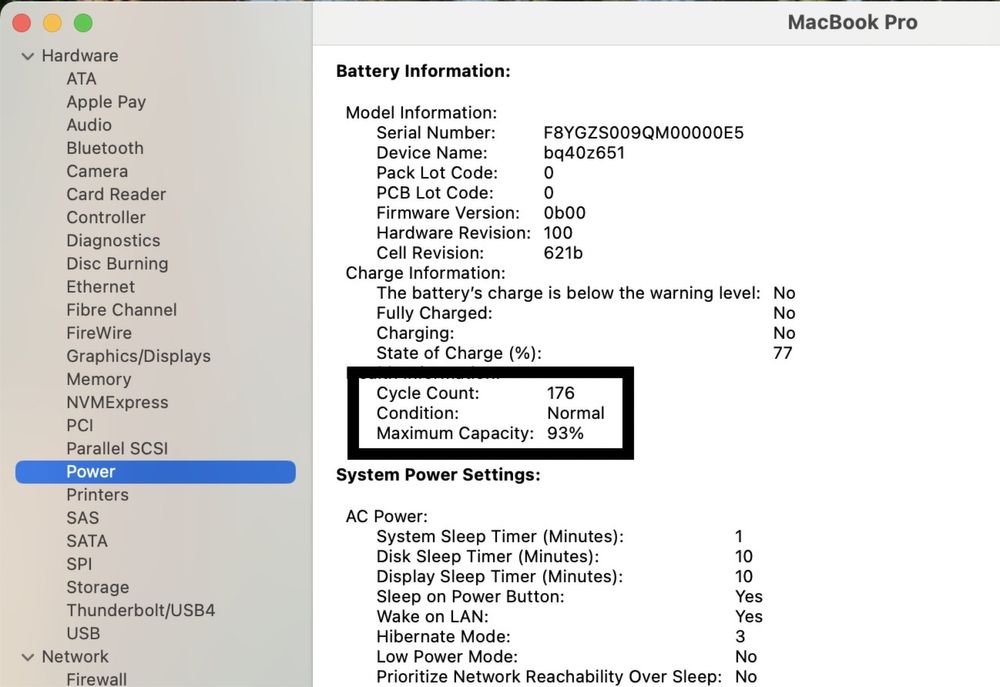Click the Disk Sleep Timer (Minutes) label
Image resolution: width=1000 pixels, height=687 pixels.
point(488,556)
